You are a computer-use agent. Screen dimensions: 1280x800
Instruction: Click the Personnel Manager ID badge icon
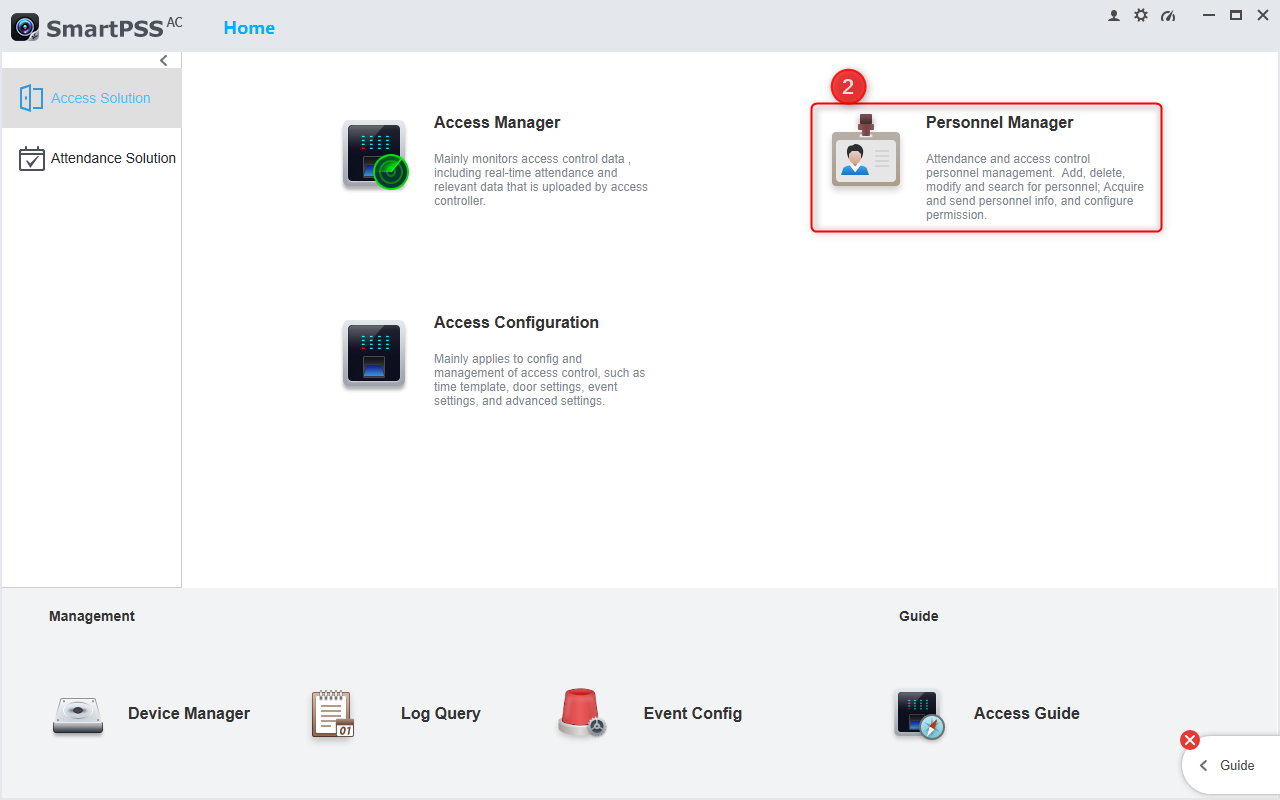866,150
